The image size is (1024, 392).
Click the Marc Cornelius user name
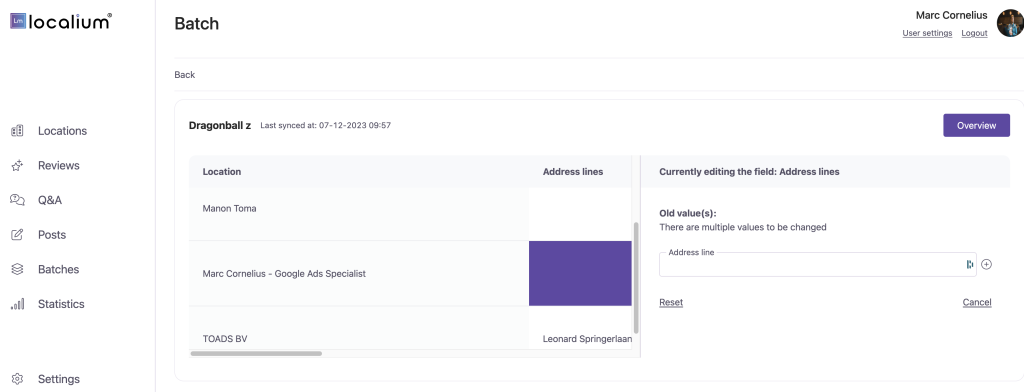coord(952,16)
